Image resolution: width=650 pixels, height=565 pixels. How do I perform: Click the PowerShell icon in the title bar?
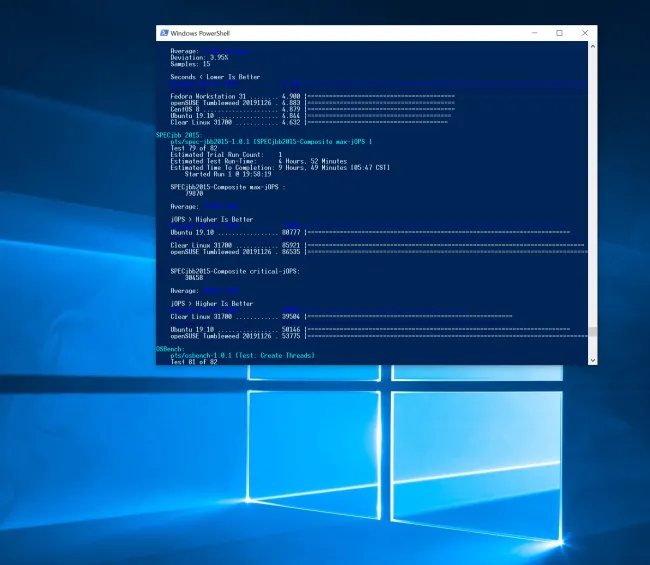click(x=164, y=33)
